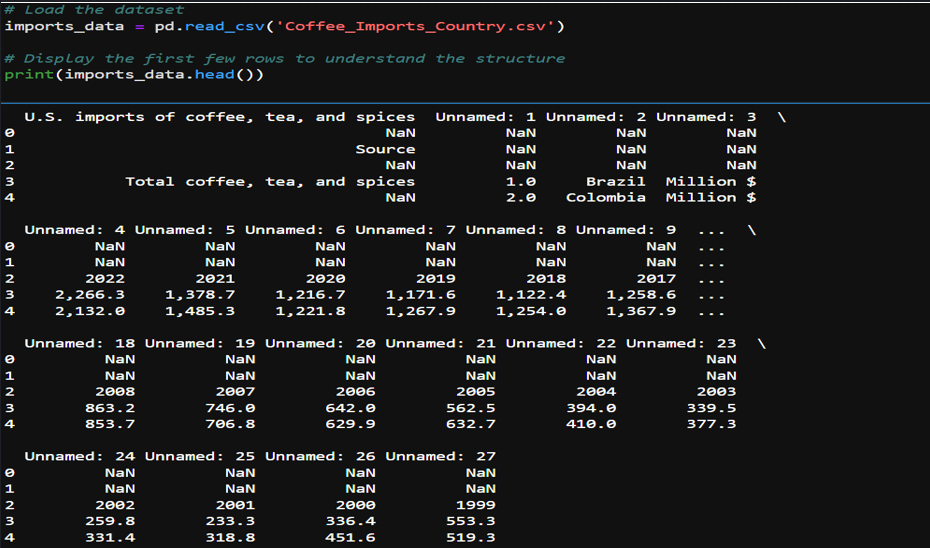Click the 'Unnamed: 3' column header
The height and width of the screenshot is (548, 930).
tap(706, 117)
